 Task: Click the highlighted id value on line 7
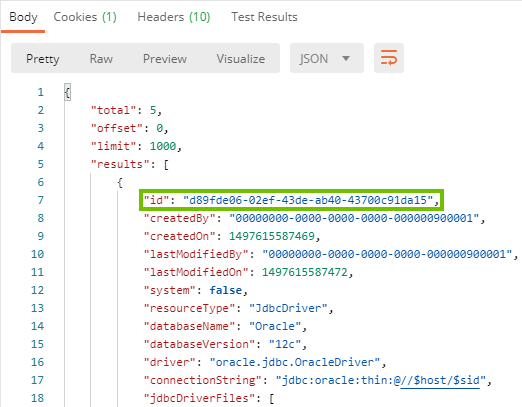[308, 200]
